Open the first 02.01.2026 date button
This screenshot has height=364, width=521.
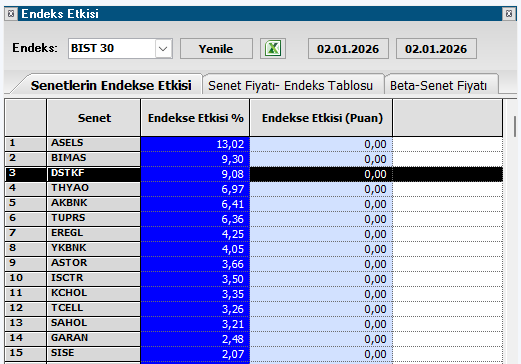[348, 49]
